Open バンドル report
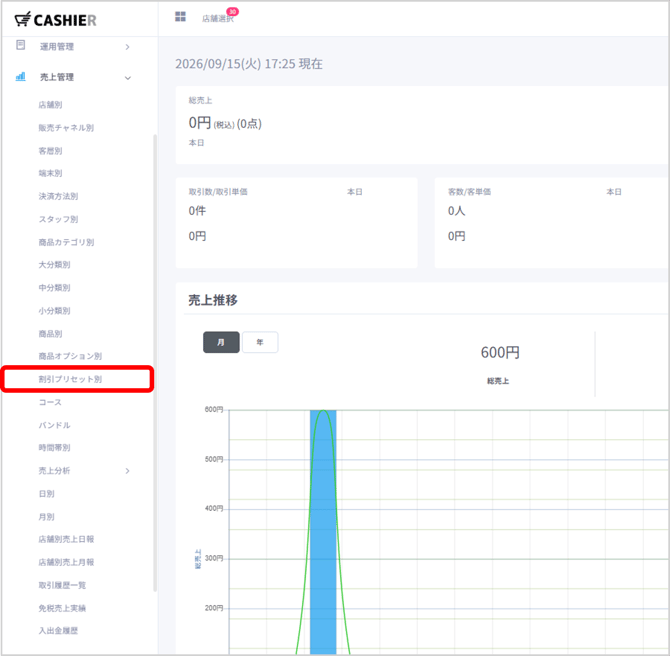The image size is (670, 656). [x=54, y=425]
